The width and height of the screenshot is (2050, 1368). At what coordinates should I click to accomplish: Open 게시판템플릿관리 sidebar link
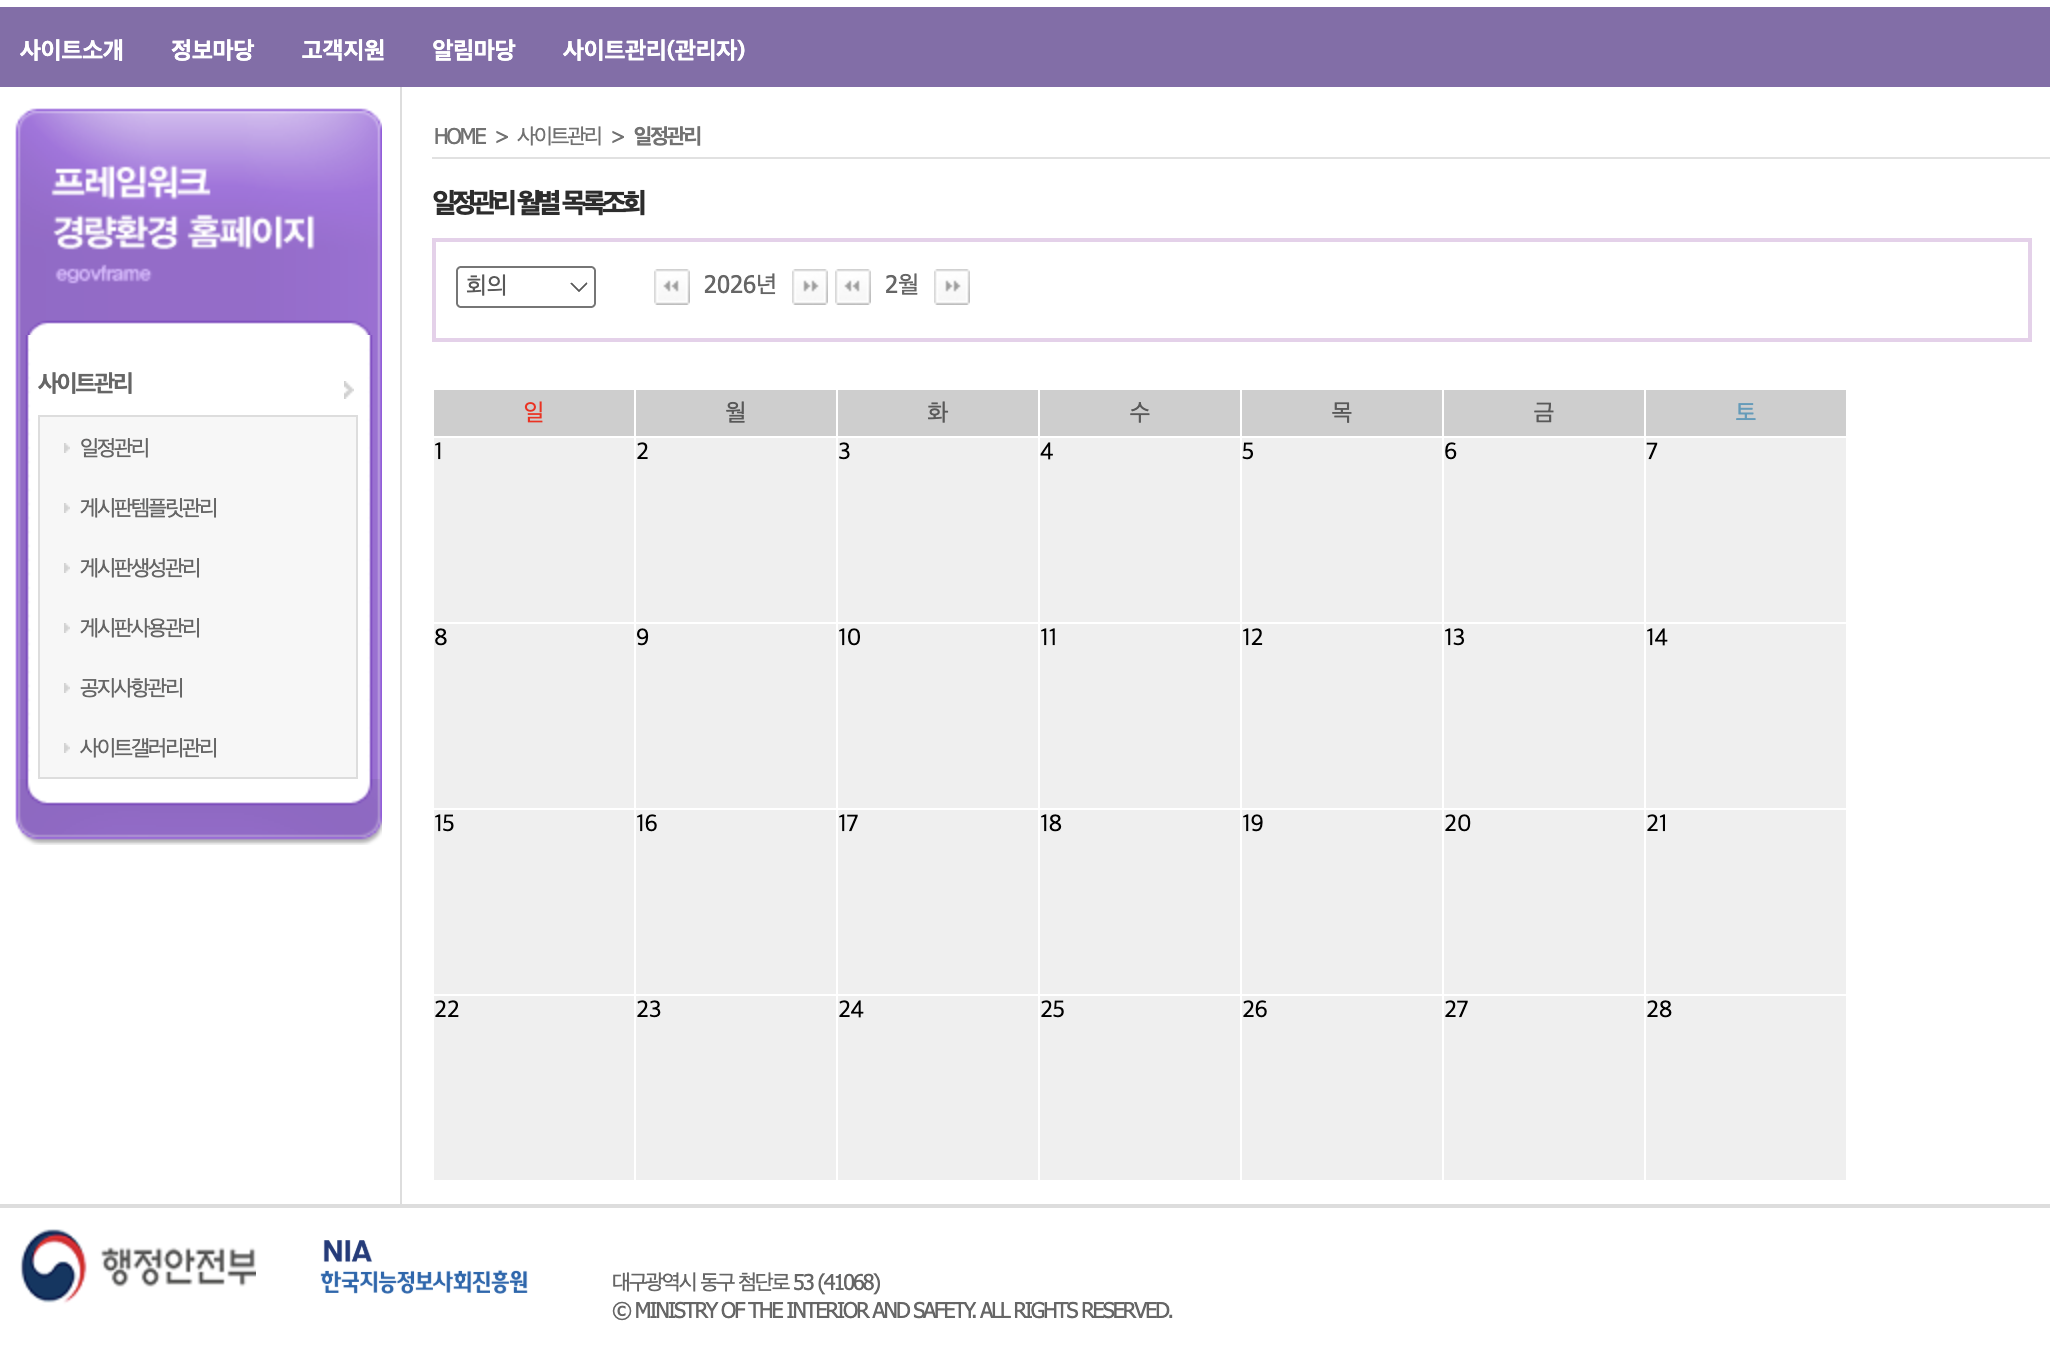(x=148, y=508)
